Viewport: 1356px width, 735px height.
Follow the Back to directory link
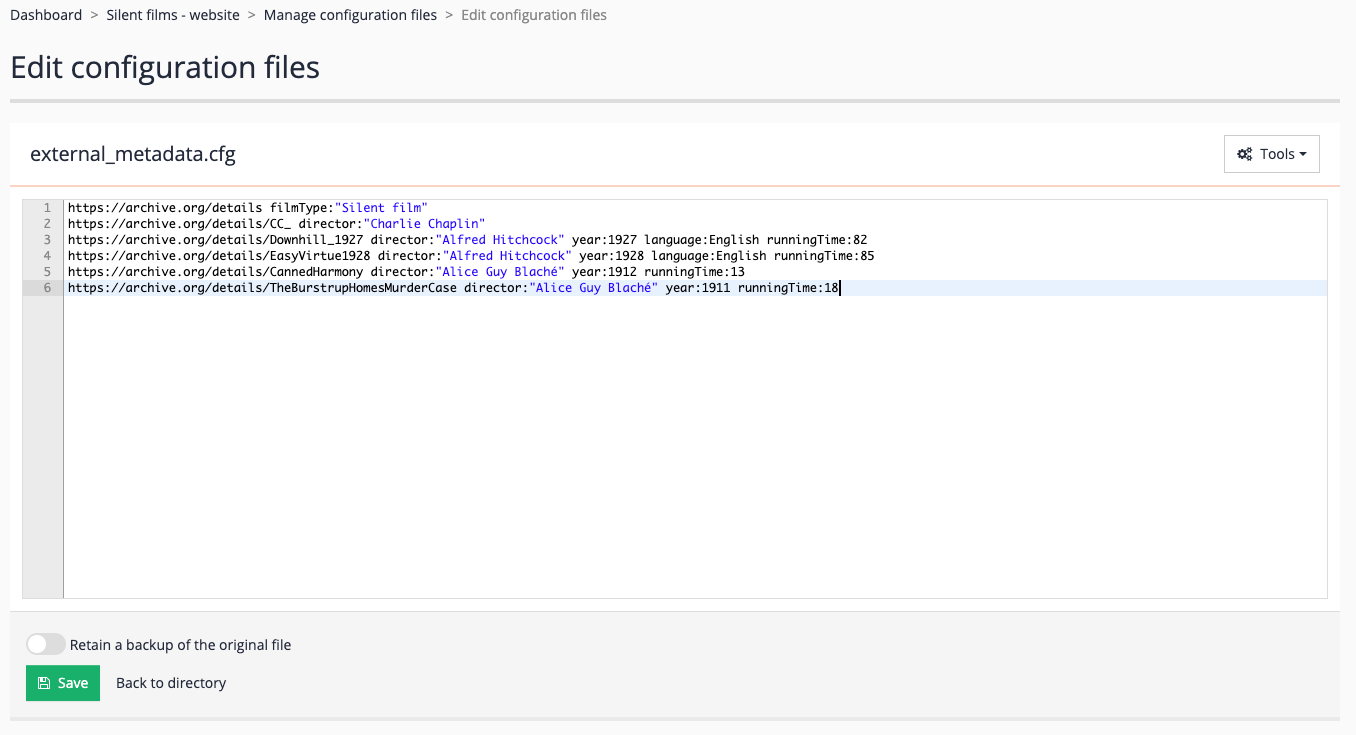tap(170, 682)
